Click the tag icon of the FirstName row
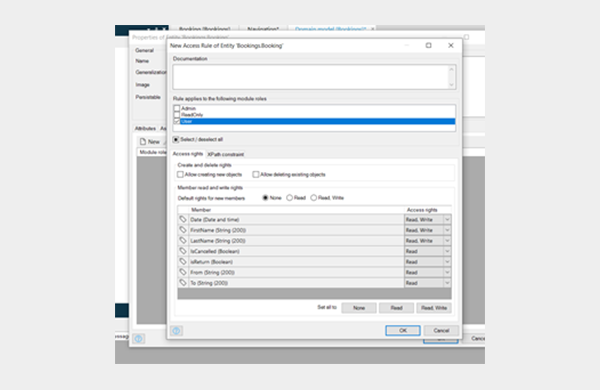Screen dimensions: 600x390 (x=183, y=230)
